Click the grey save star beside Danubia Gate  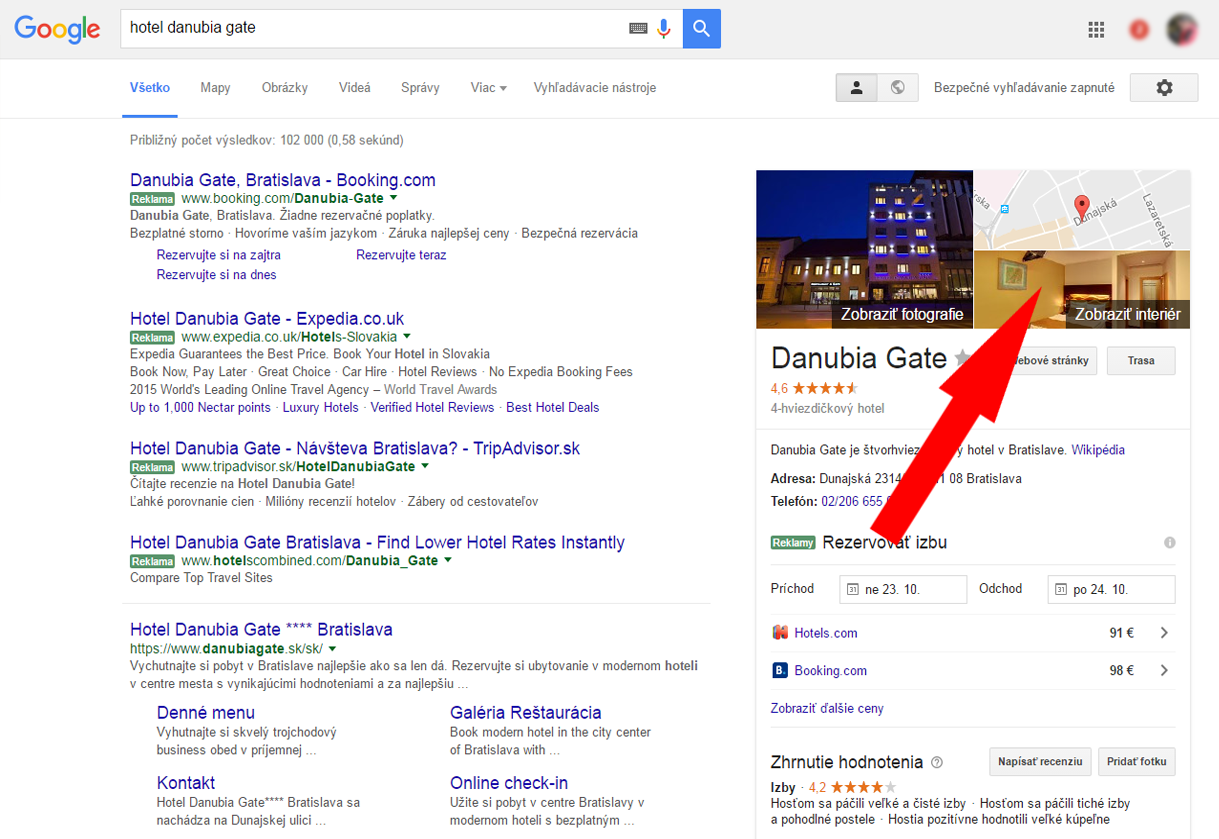tap(962, 358)
